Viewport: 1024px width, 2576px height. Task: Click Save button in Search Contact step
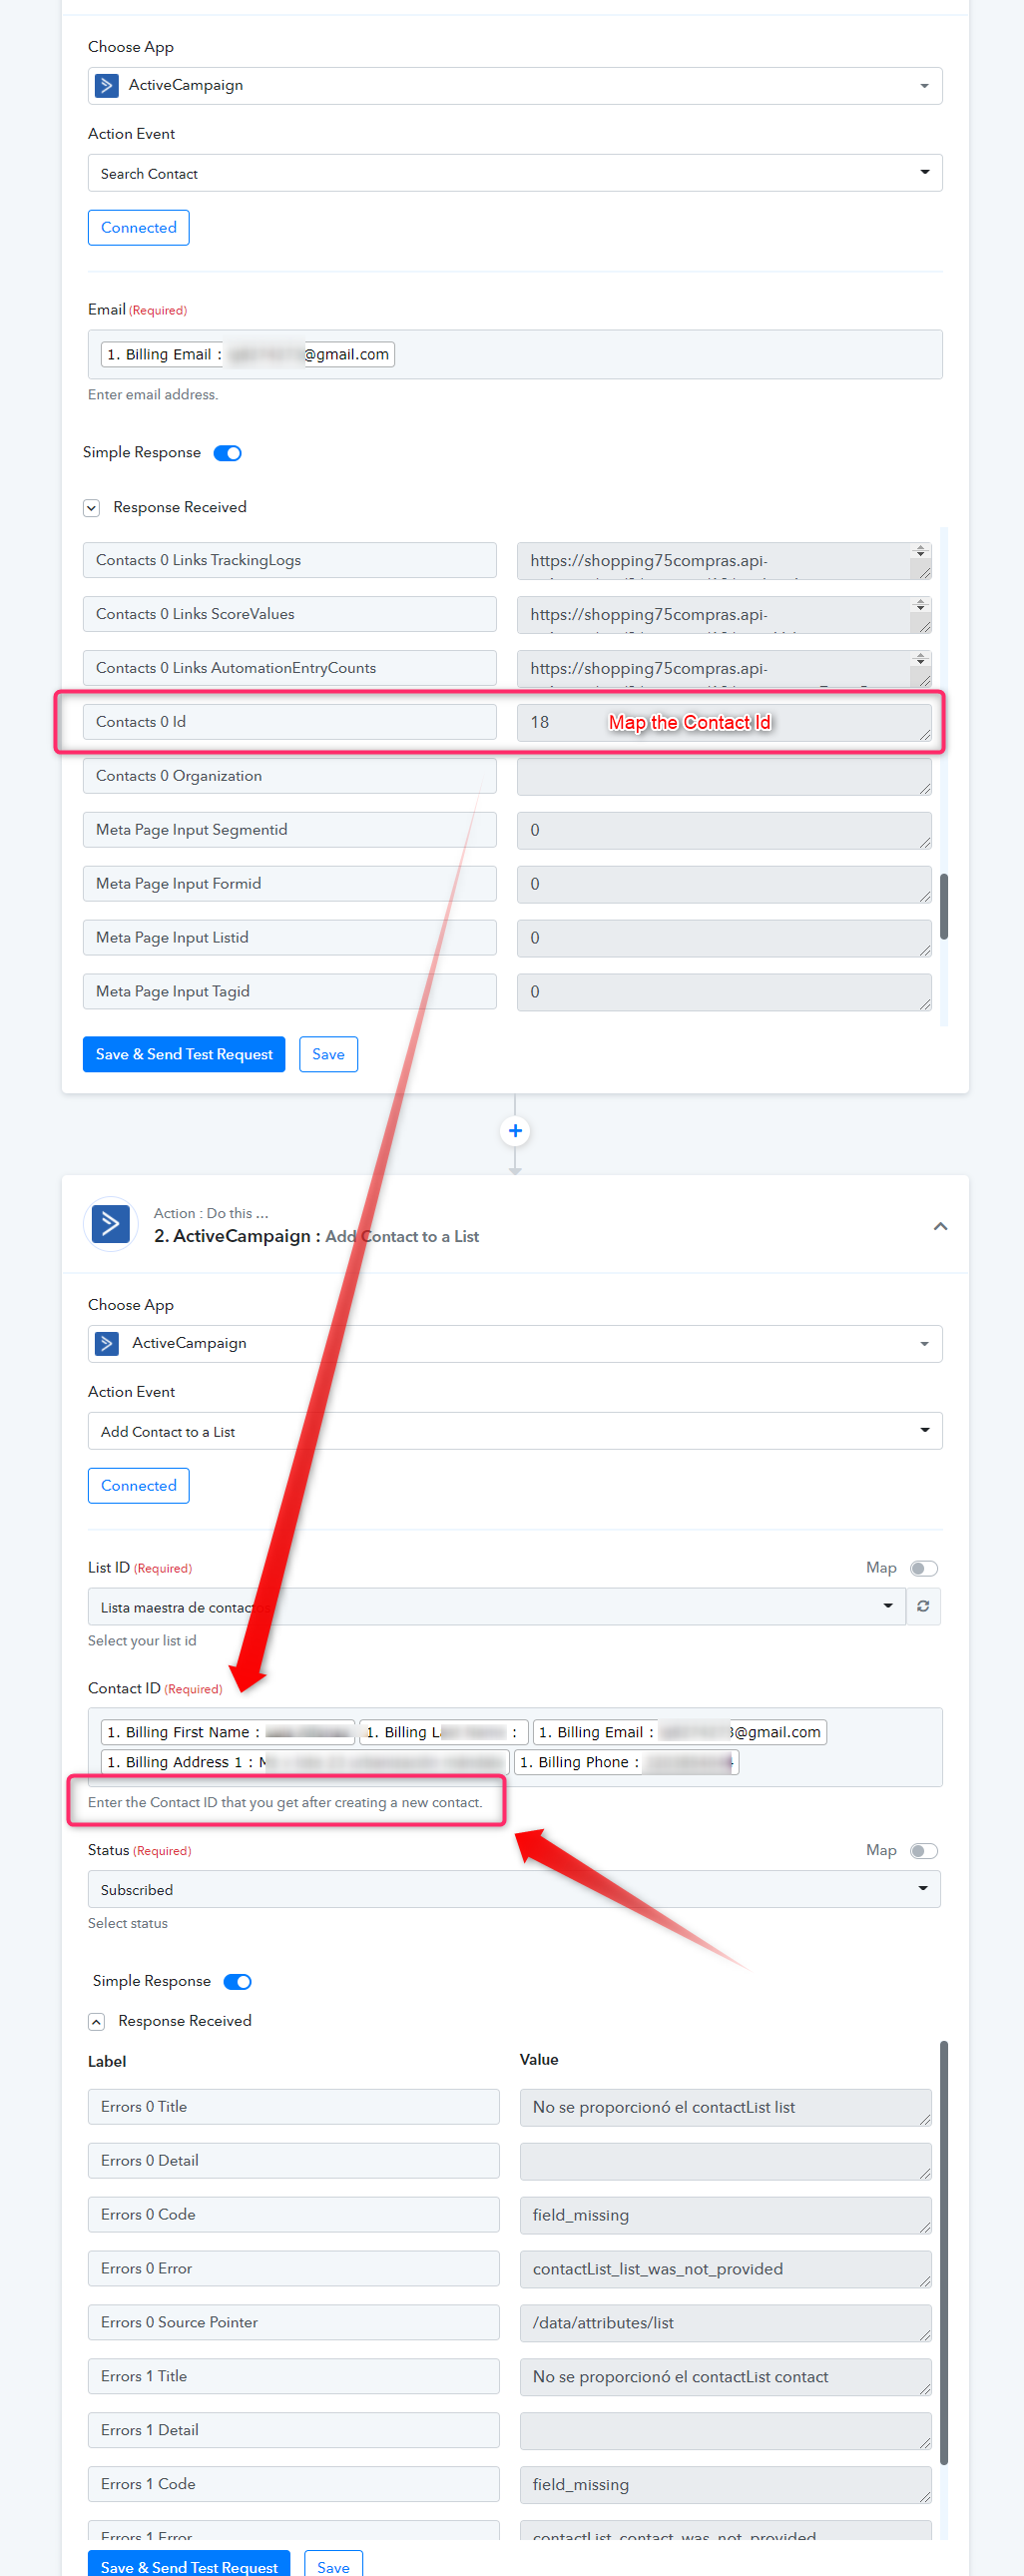point(328,1054)
